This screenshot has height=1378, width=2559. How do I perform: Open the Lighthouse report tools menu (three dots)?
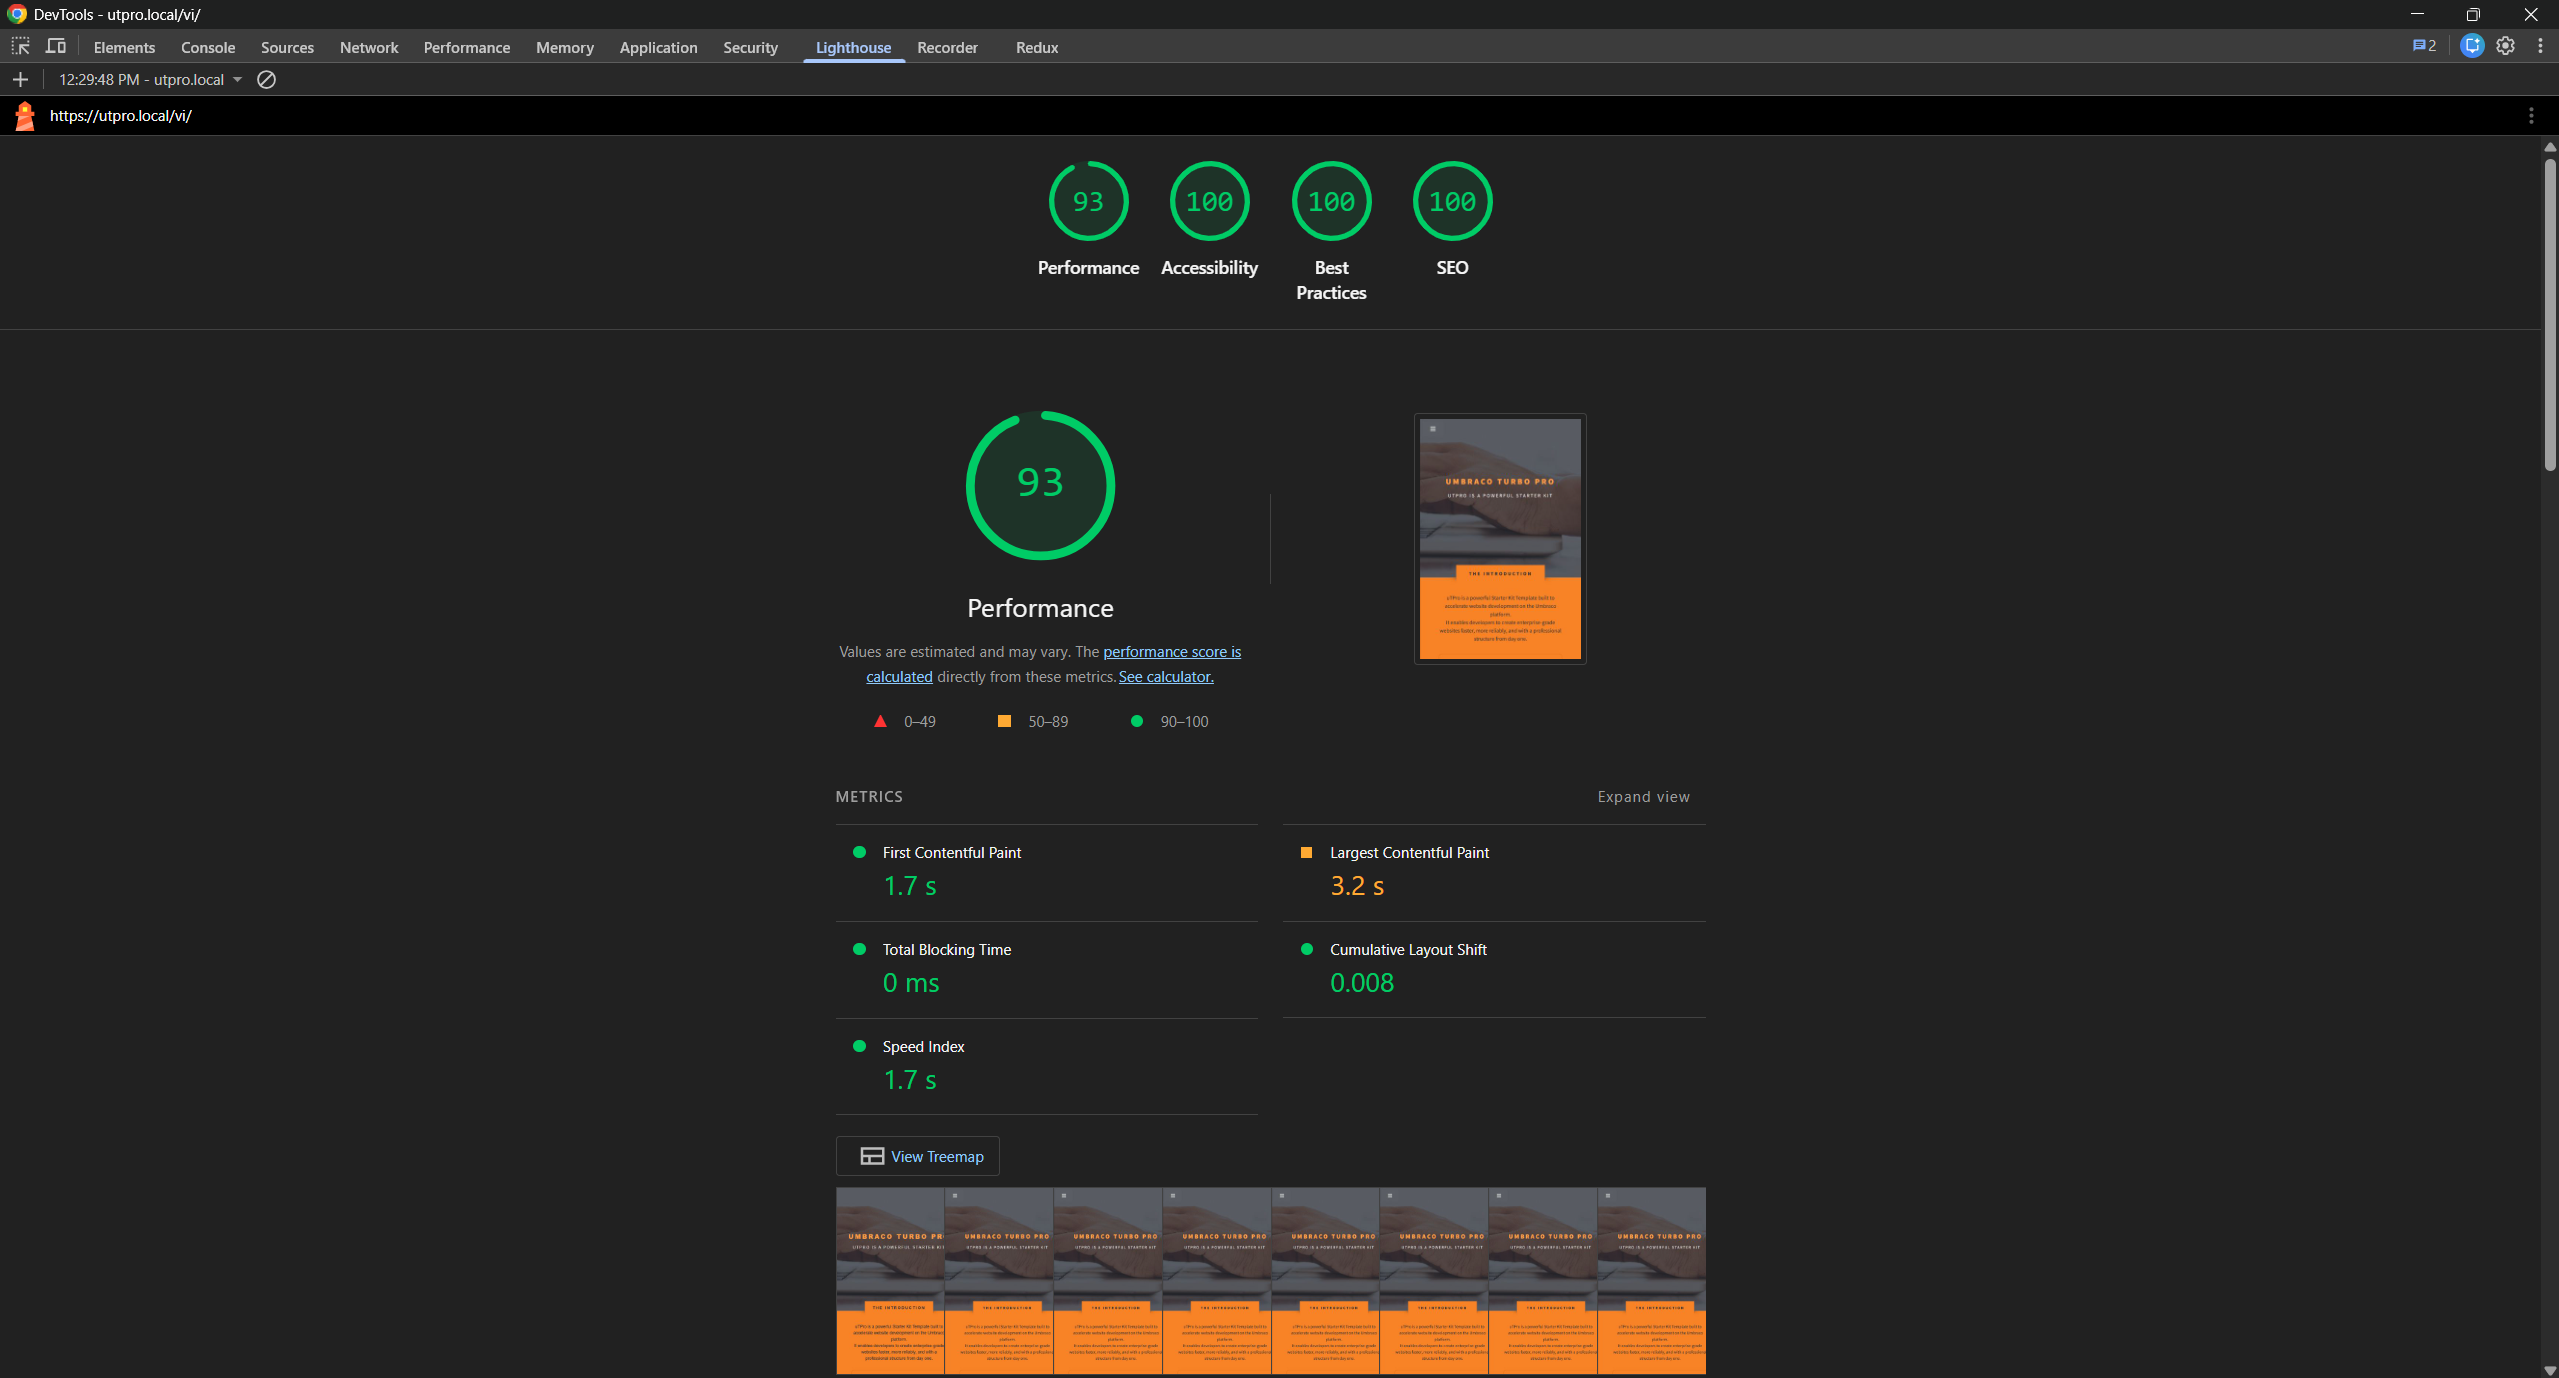(x=2531, y=116)
